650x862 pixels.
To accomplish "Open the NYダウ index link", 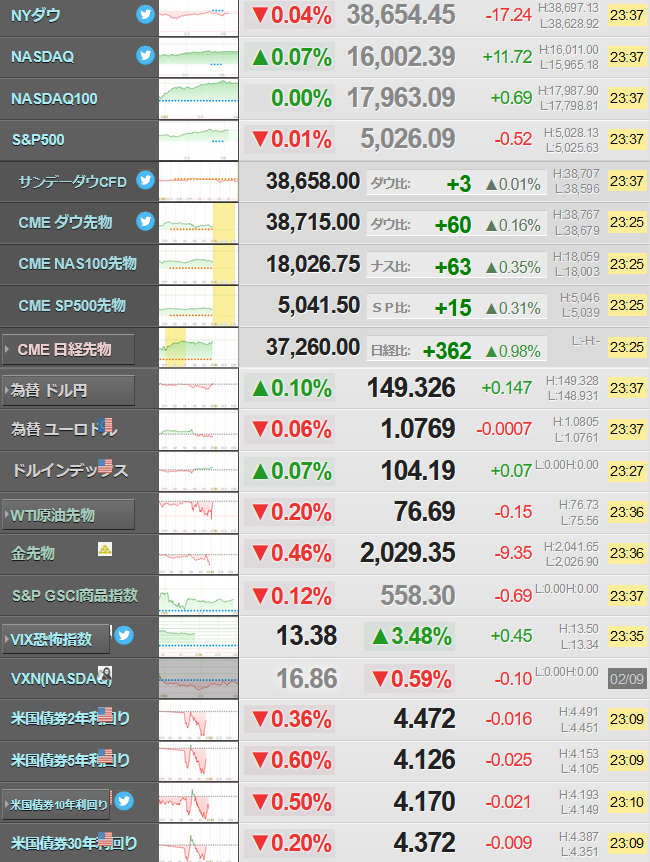I will tap(36, 15).
